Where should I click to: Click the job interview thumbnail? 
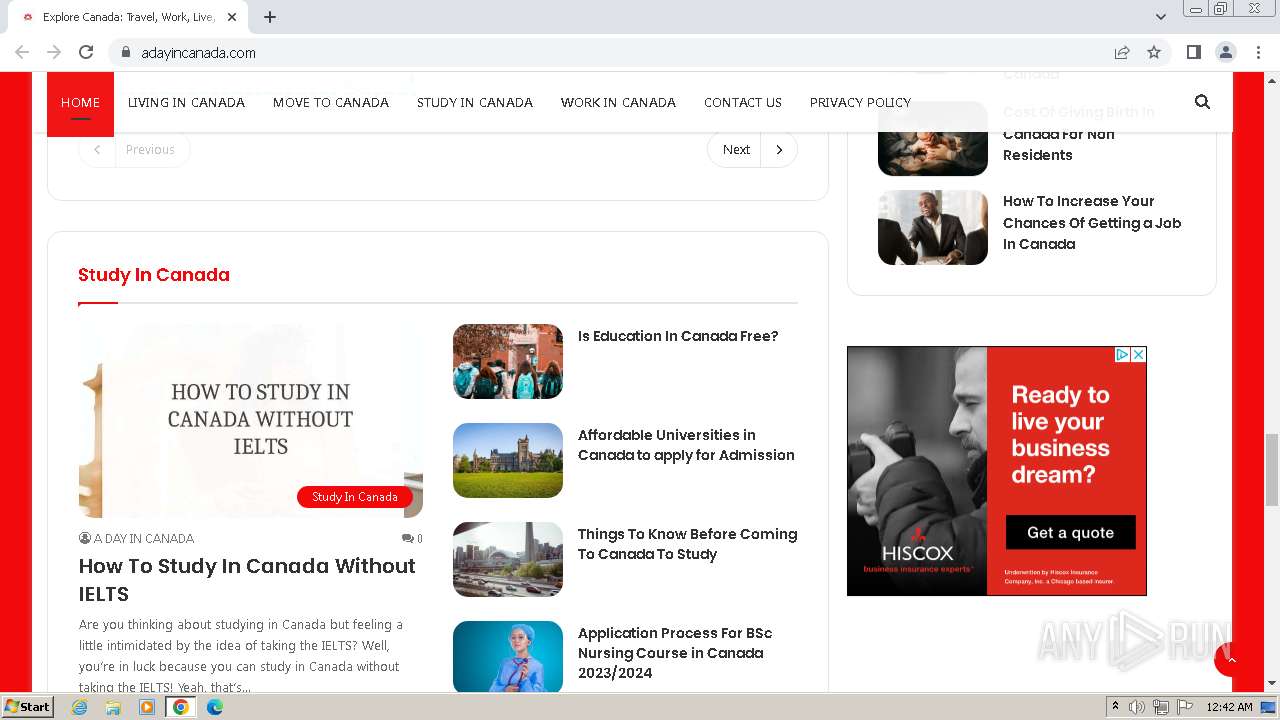tap(933, 228)
